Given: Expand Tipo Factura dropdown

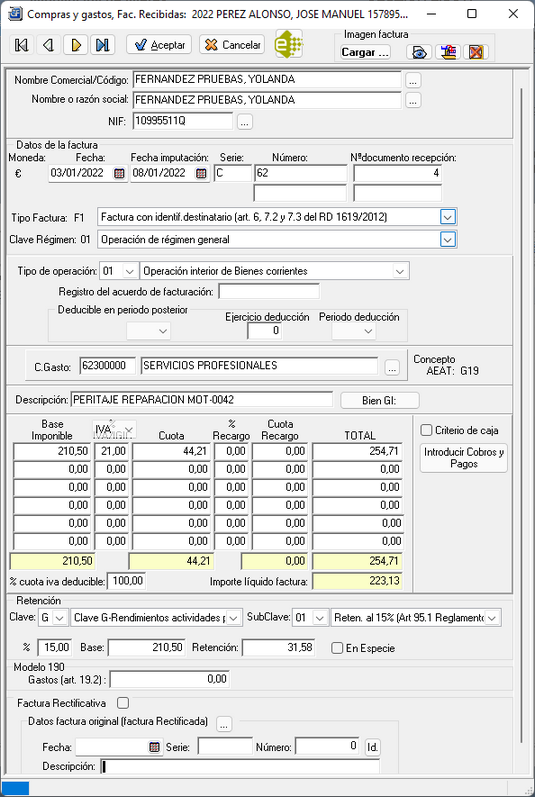Looking at the screenshot, I should [x=448, y=217].
